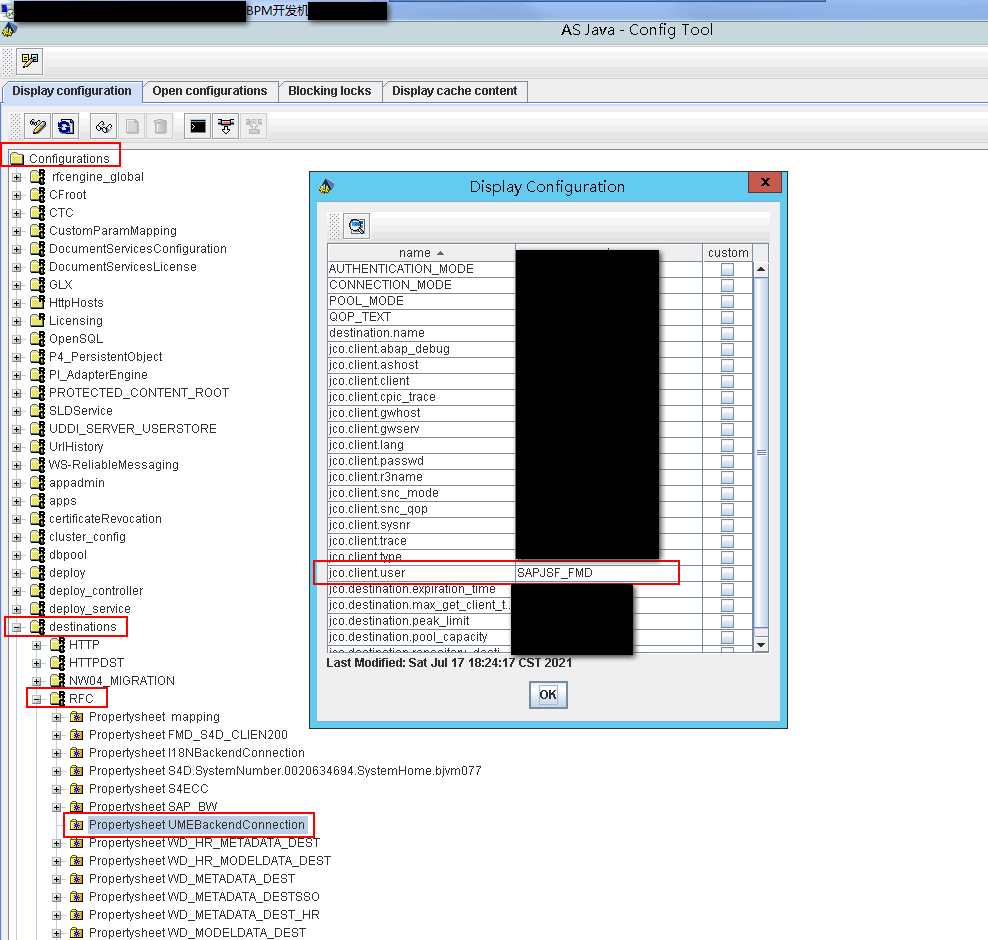Toggle custom checkbox for jco.client.ashost

727,365
